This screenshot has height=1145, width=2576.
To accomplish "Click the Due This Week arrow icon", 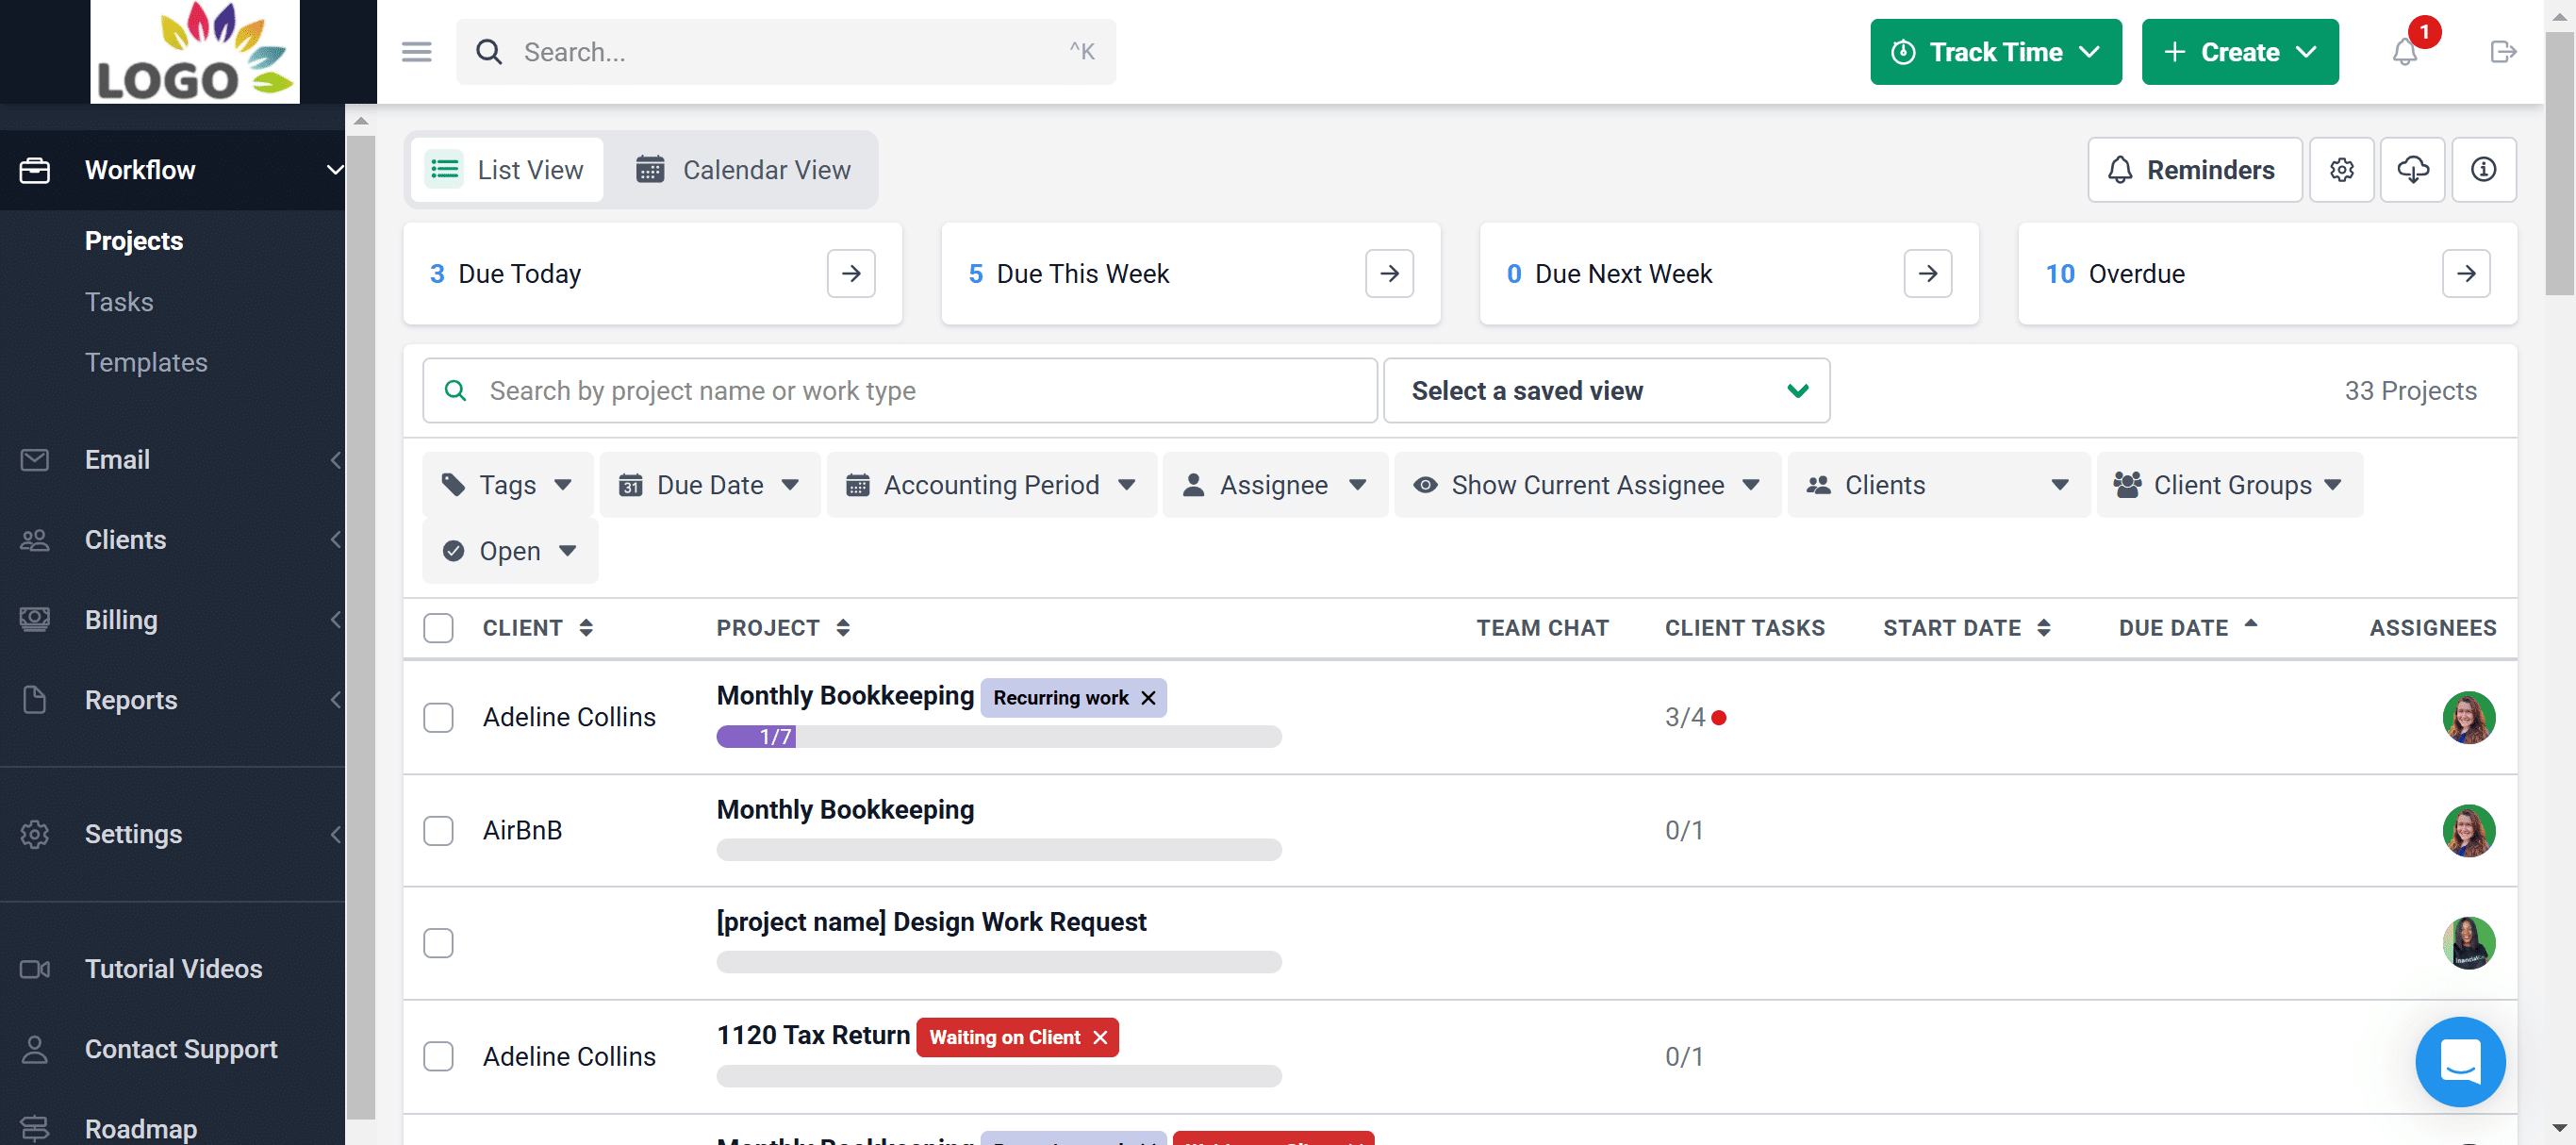I will 1389,274.
